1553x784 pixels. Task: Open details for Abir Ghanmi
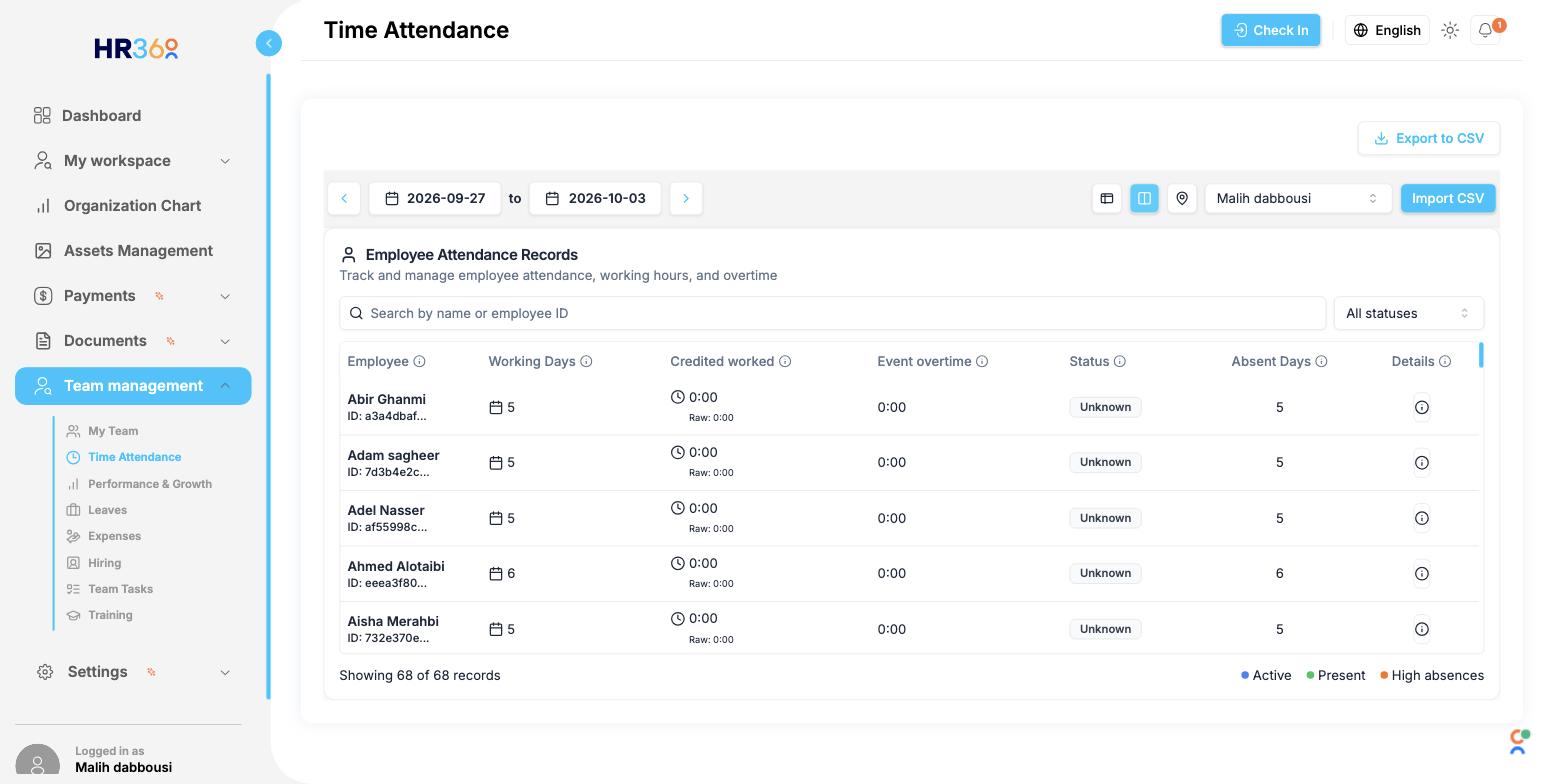(x=1422, y=407)
